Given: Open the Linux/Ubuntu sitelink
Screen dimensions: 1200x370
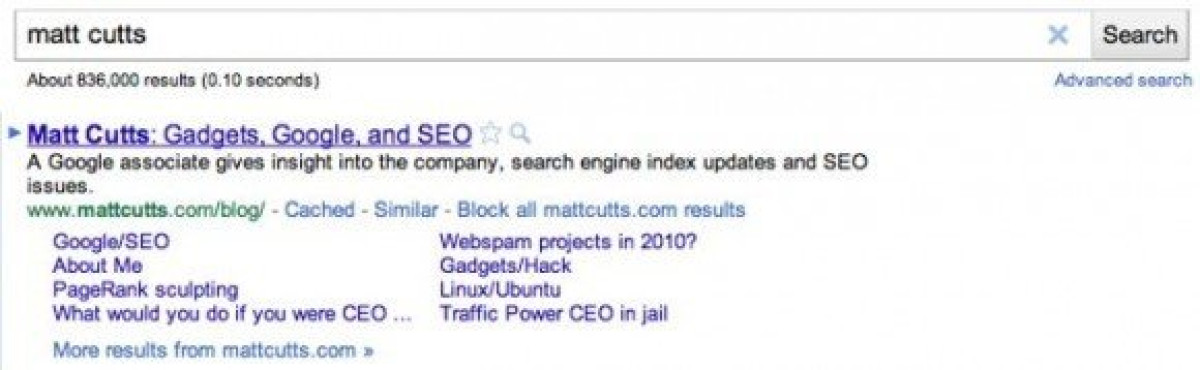Looking at the screenshot, I should [500, 290].
